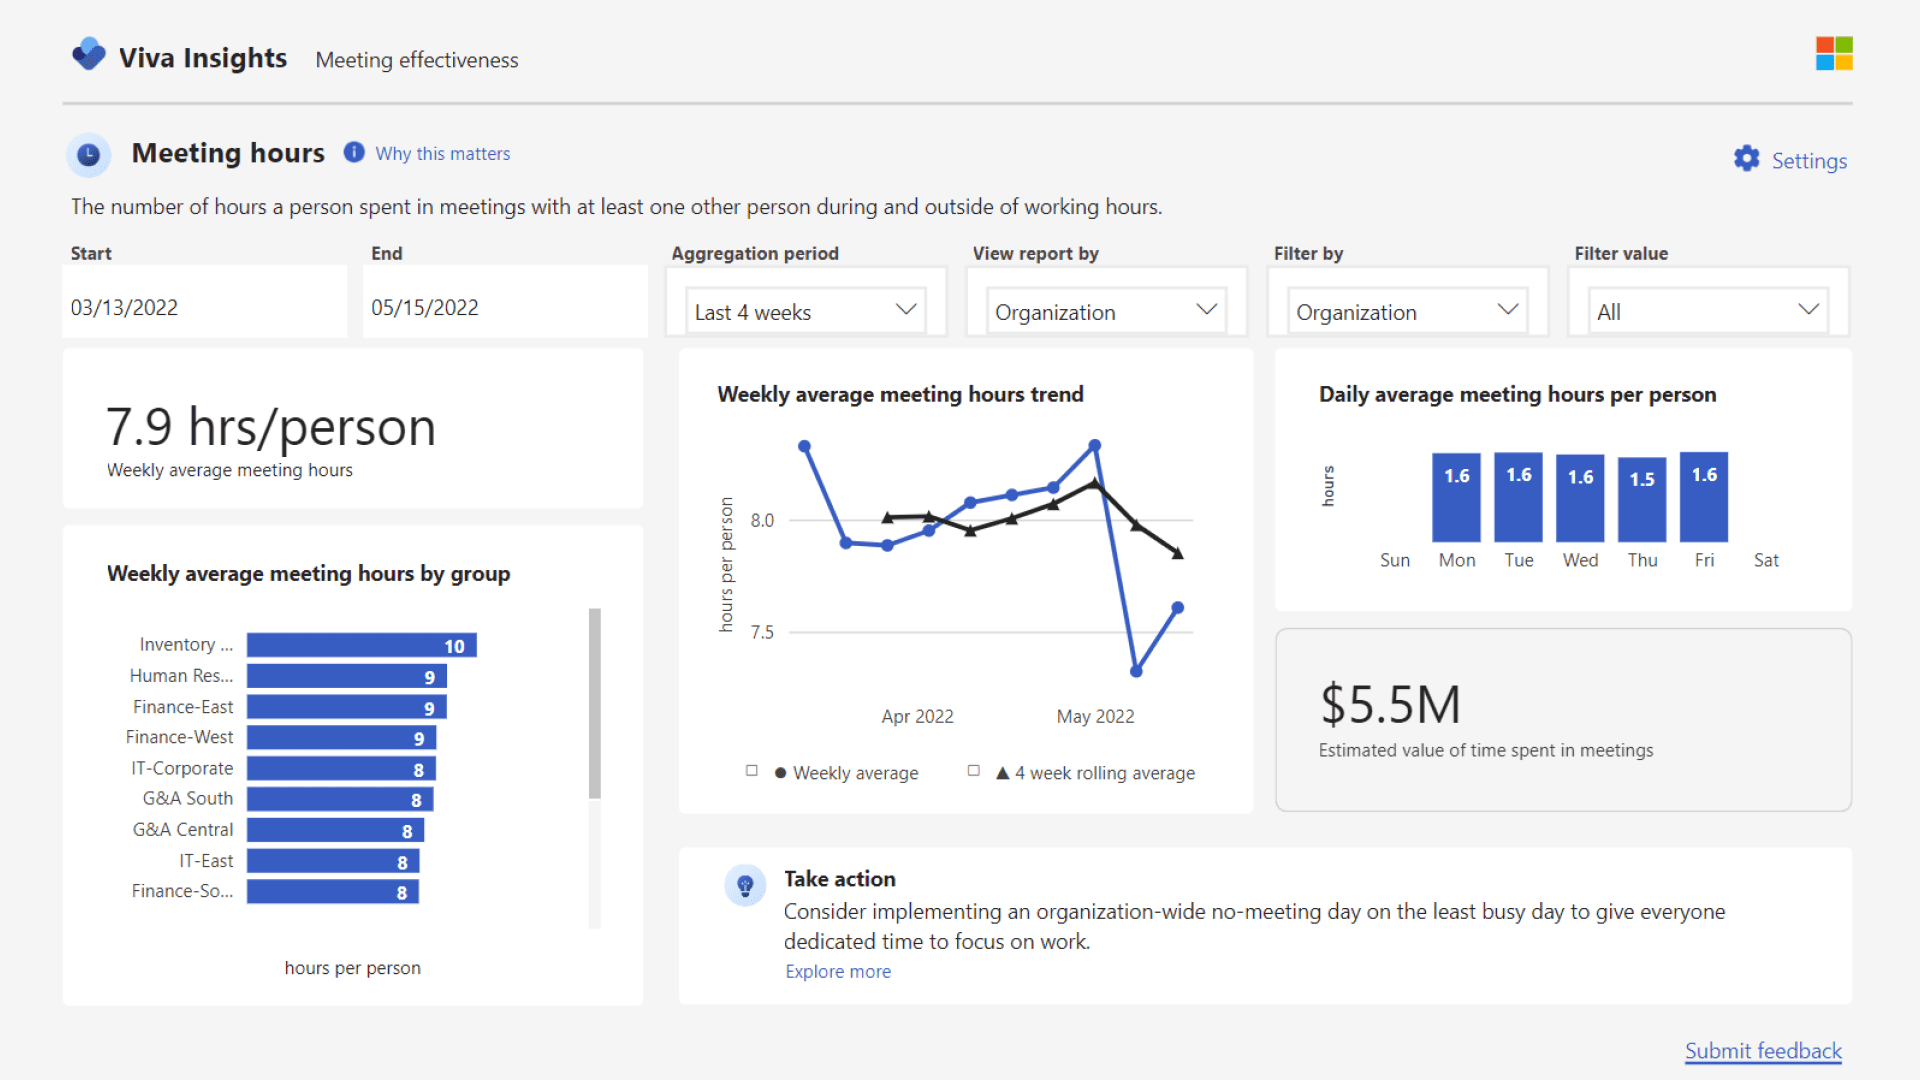Open Settings via the gear icon
The image size is (1920, 1080).
pyautogui.click(x=1746, y=159)
